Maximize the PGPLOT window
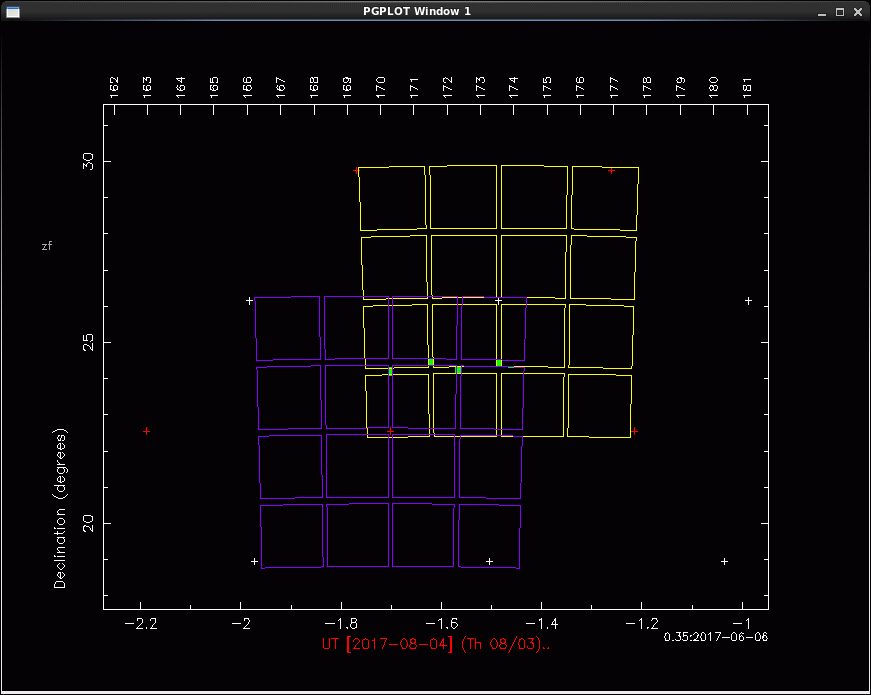The image size is (871, 695). (840, 12)
